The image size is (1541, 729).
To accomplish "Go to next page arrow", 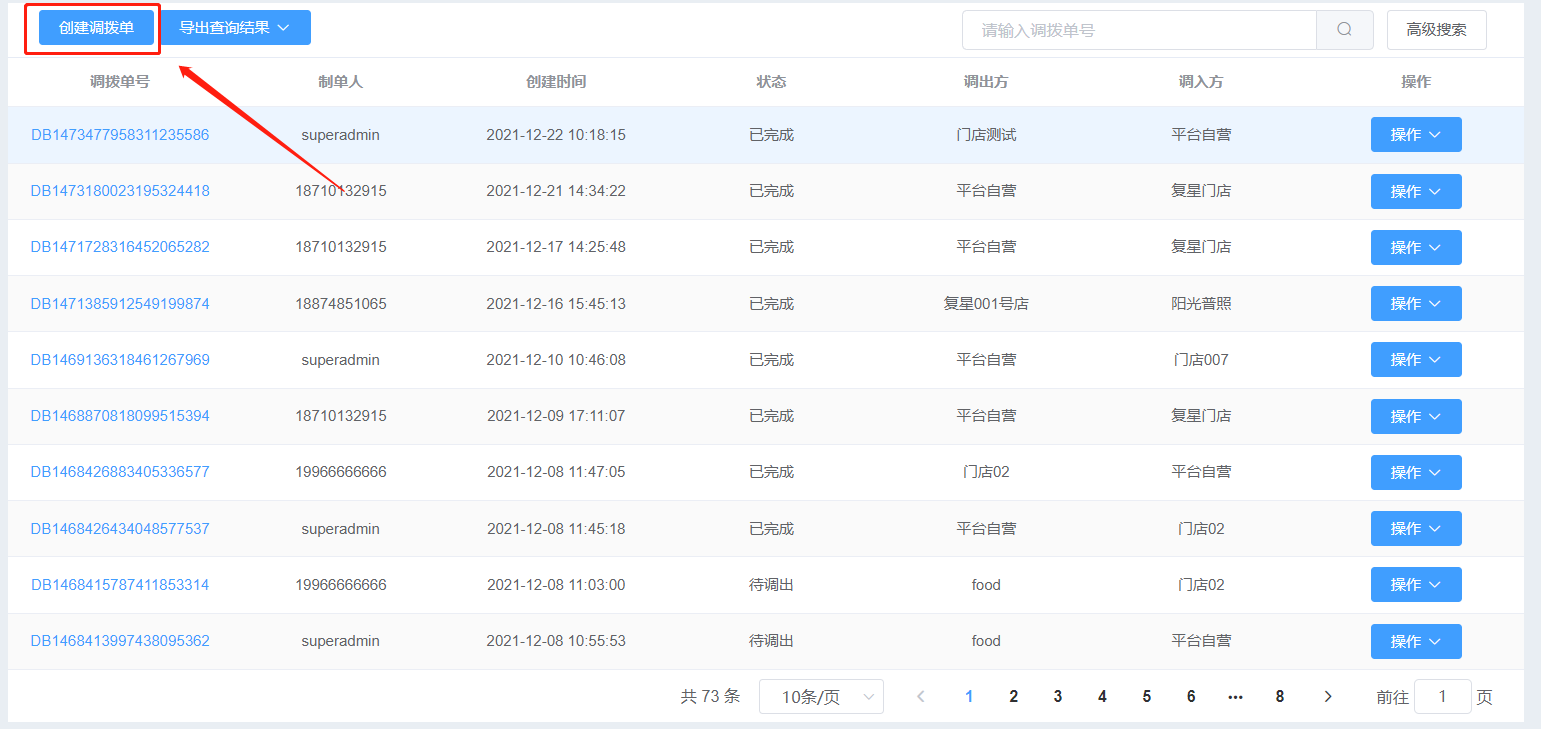I will tap(1328, 697).
